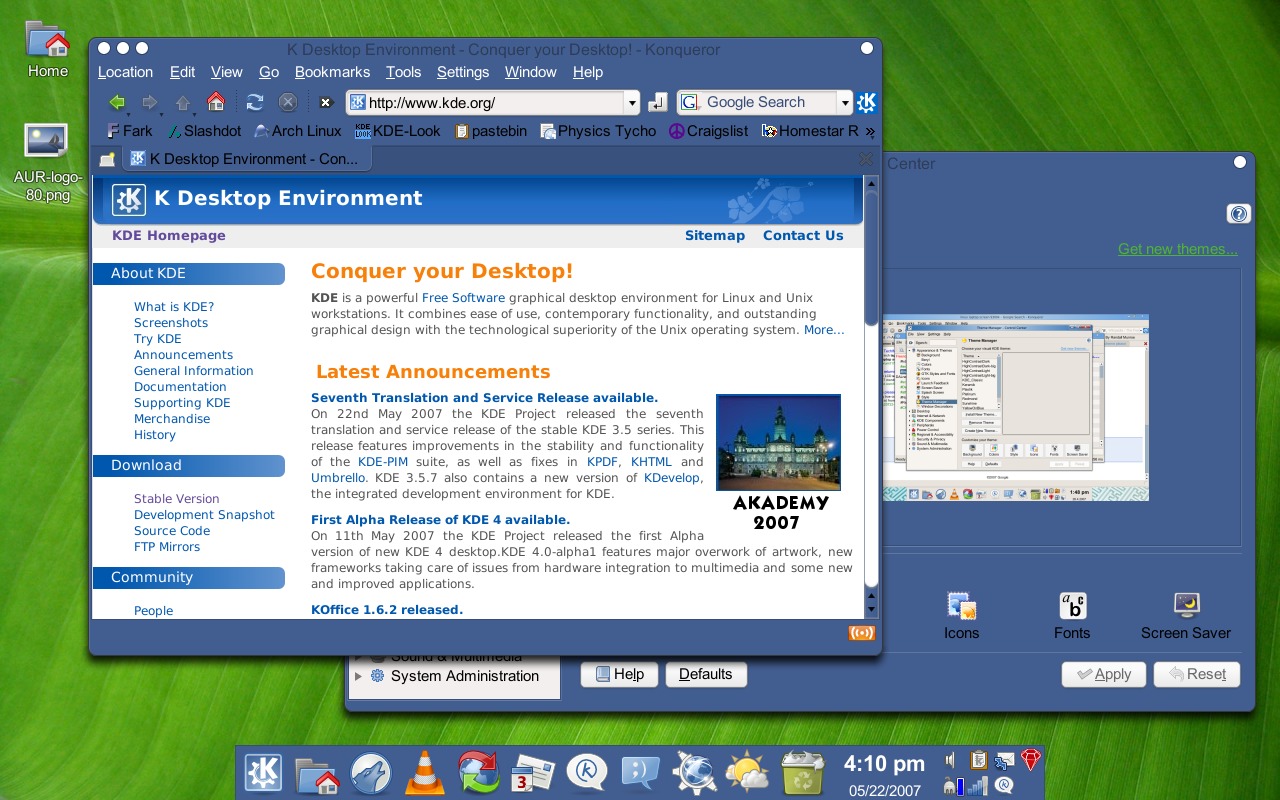Image resolution: width=1280 pixels, height=800 pixels.
Task: Click the Go icon beside the URL field
Action: pos(657,102)
